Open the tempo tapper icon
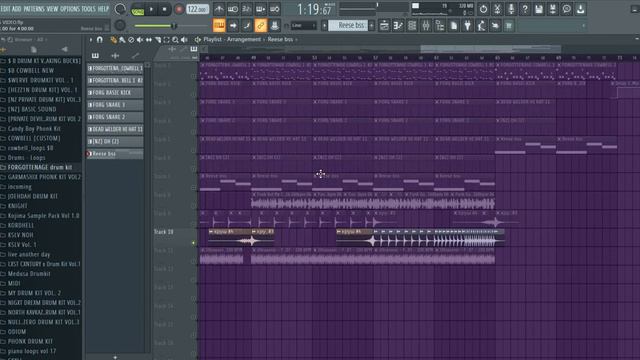This screenshot has width=640, height=360. point(481,26)
